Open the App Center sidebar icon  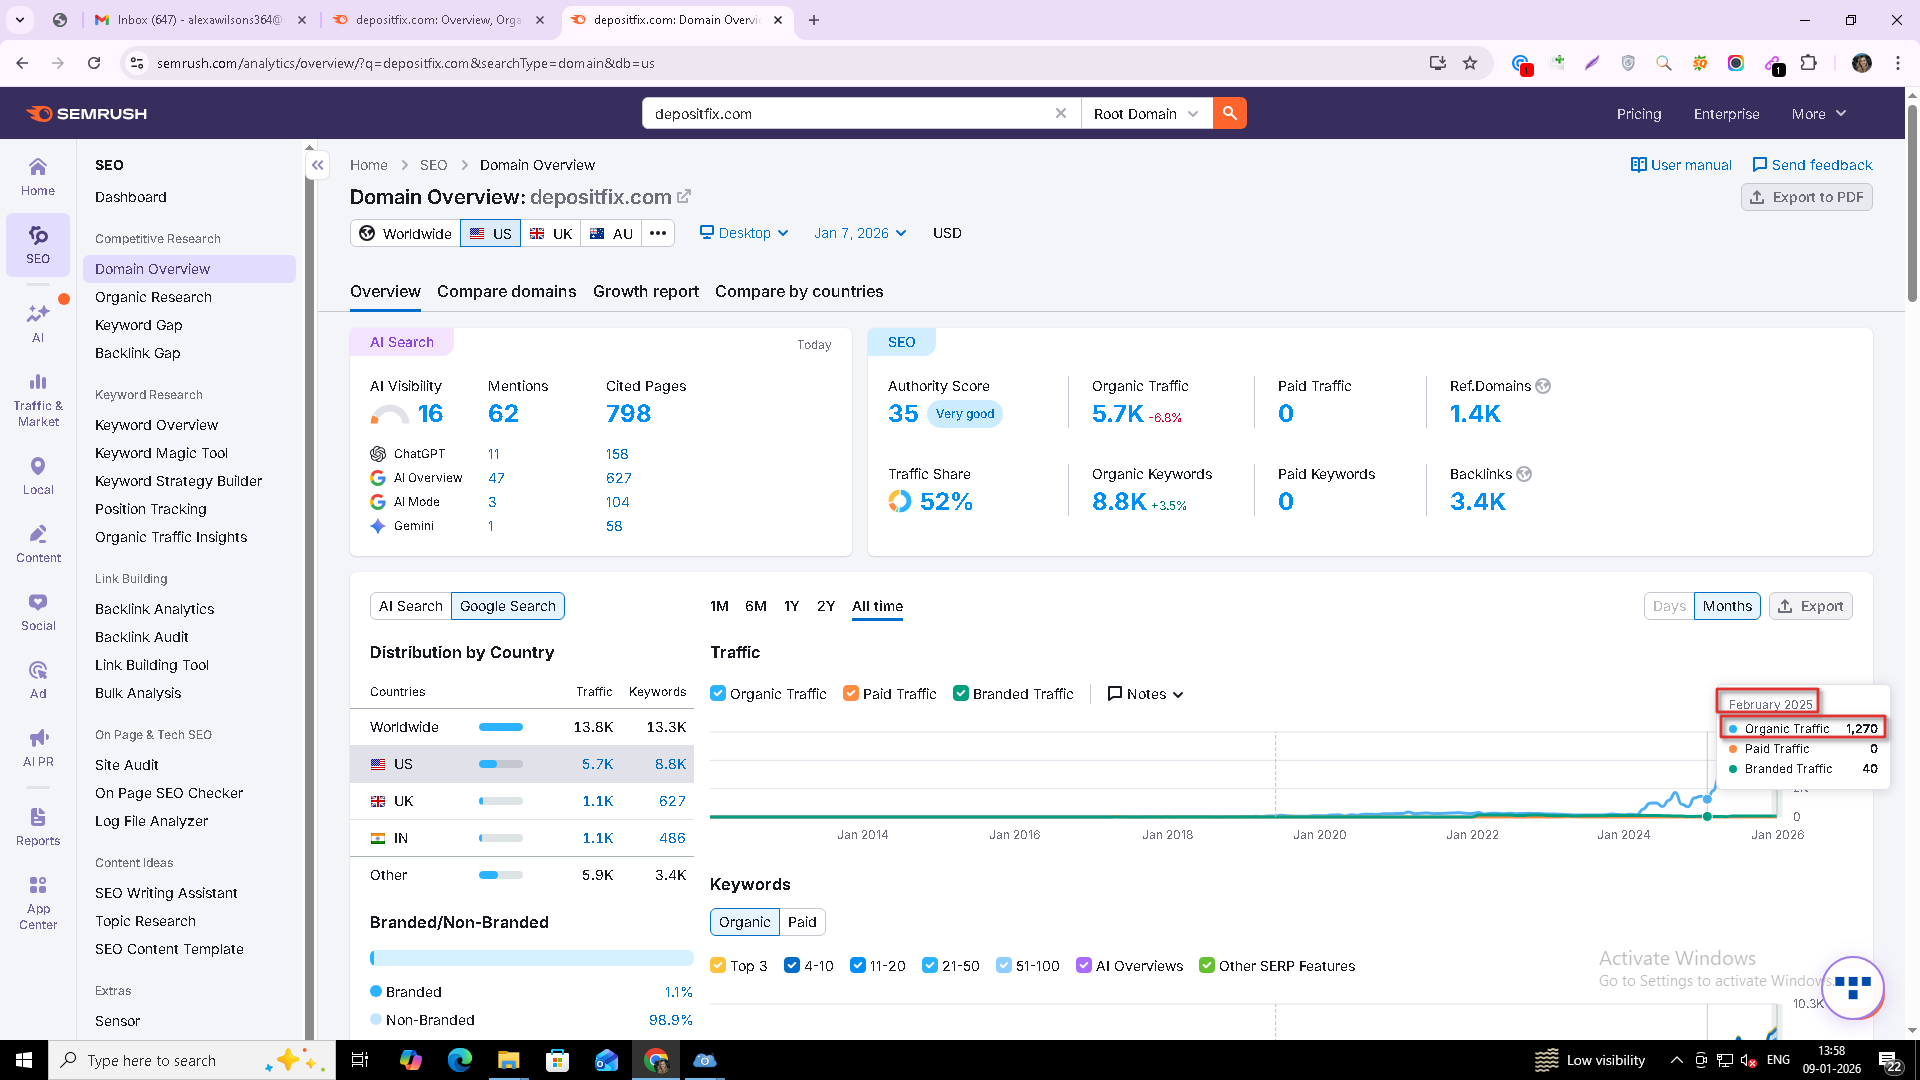(38, 903)
